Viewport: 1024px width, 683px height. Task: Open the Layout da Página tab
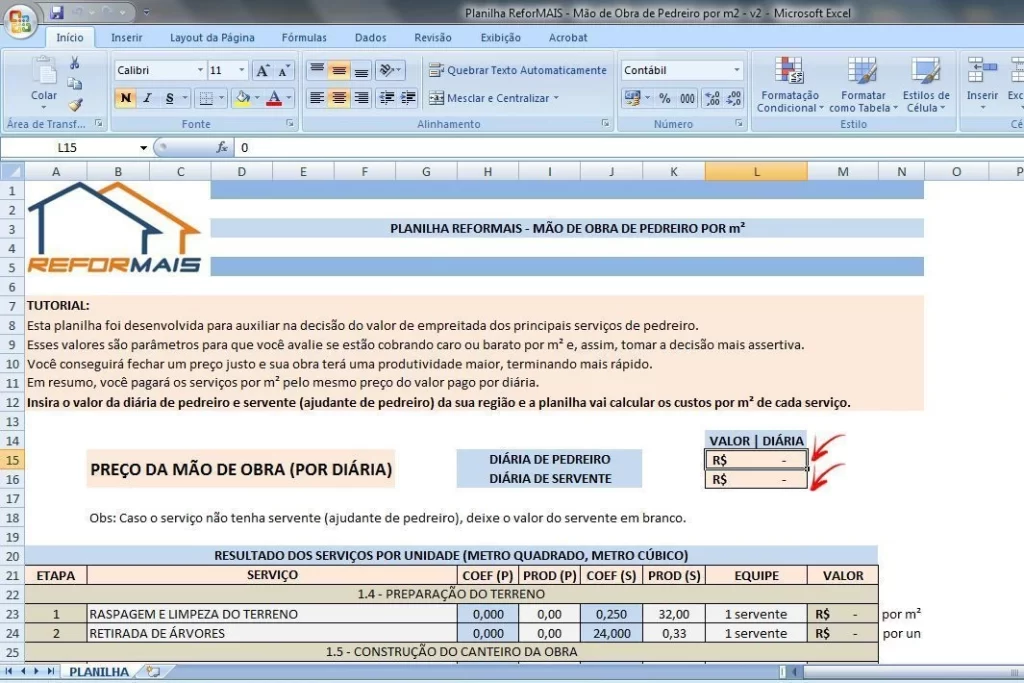pyautogui.click(x=212, y=38)
